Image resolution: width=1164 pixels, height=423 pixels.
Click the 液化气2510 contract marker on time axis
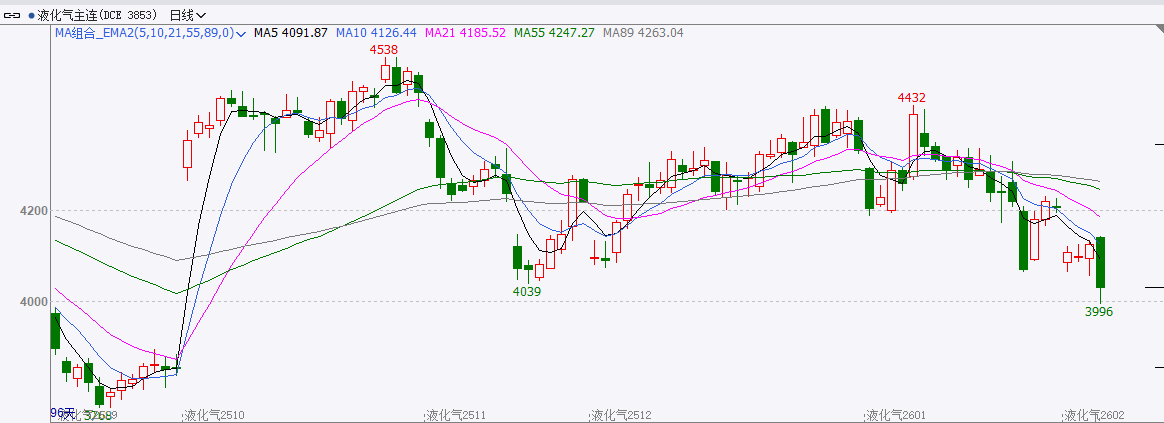[x=215, y=415]
